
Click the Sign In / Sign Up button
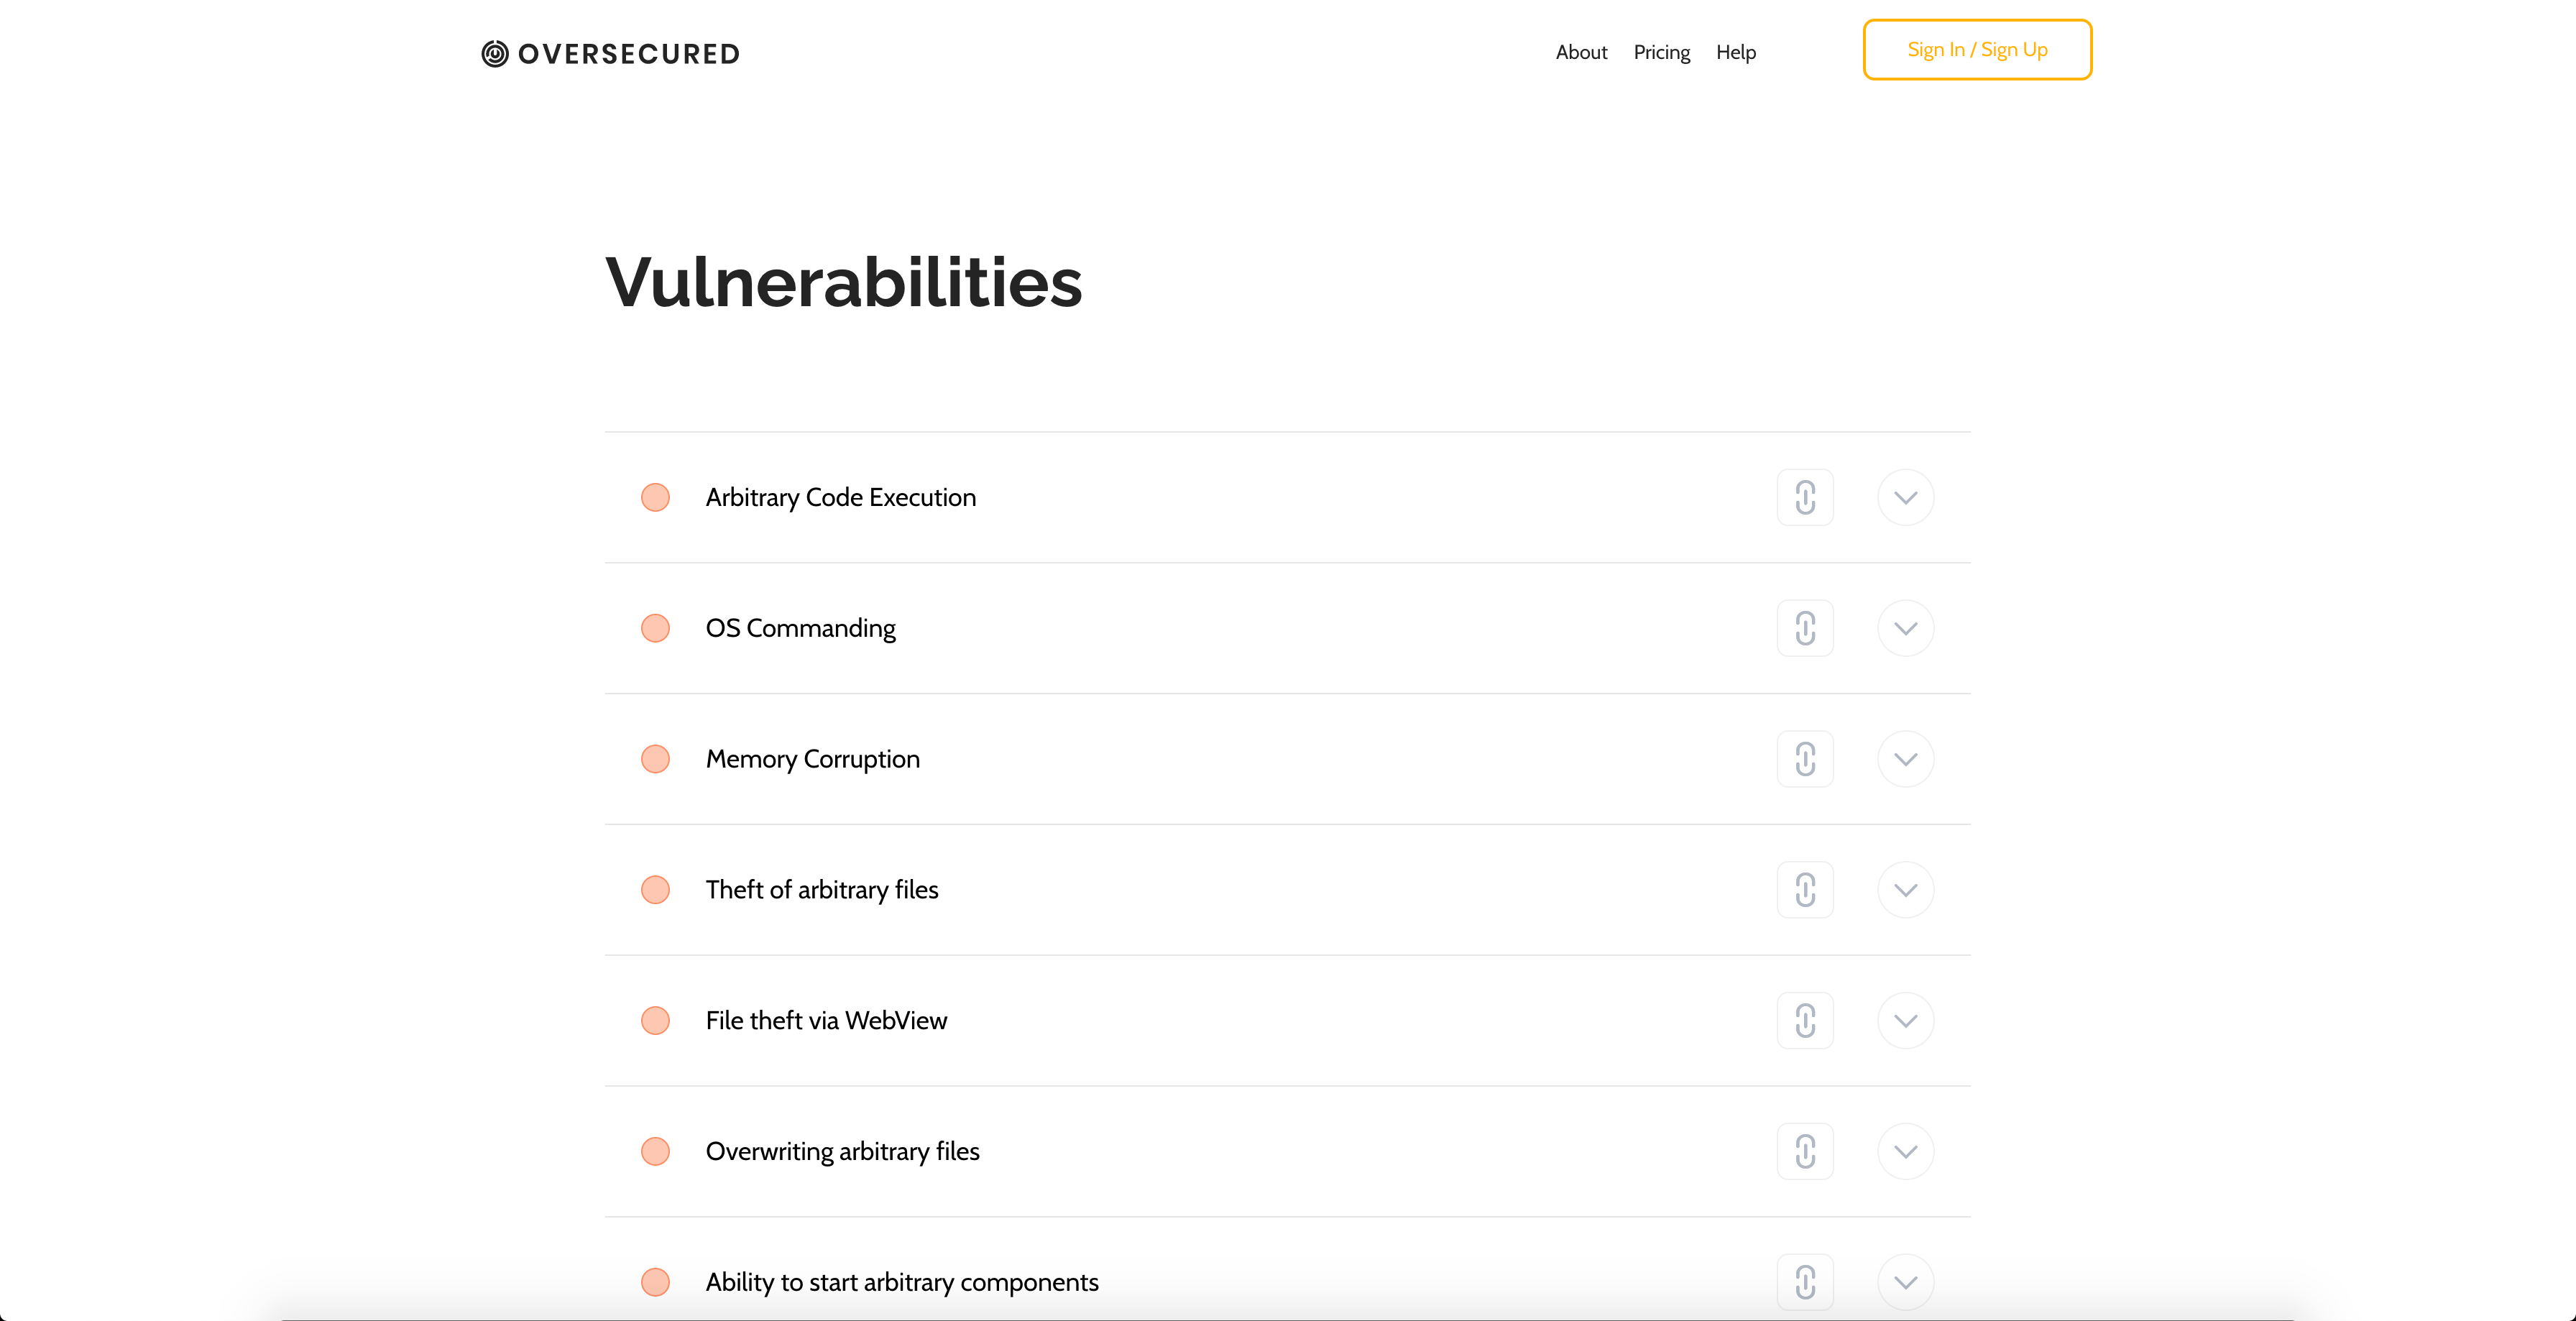coord(1976,49)
